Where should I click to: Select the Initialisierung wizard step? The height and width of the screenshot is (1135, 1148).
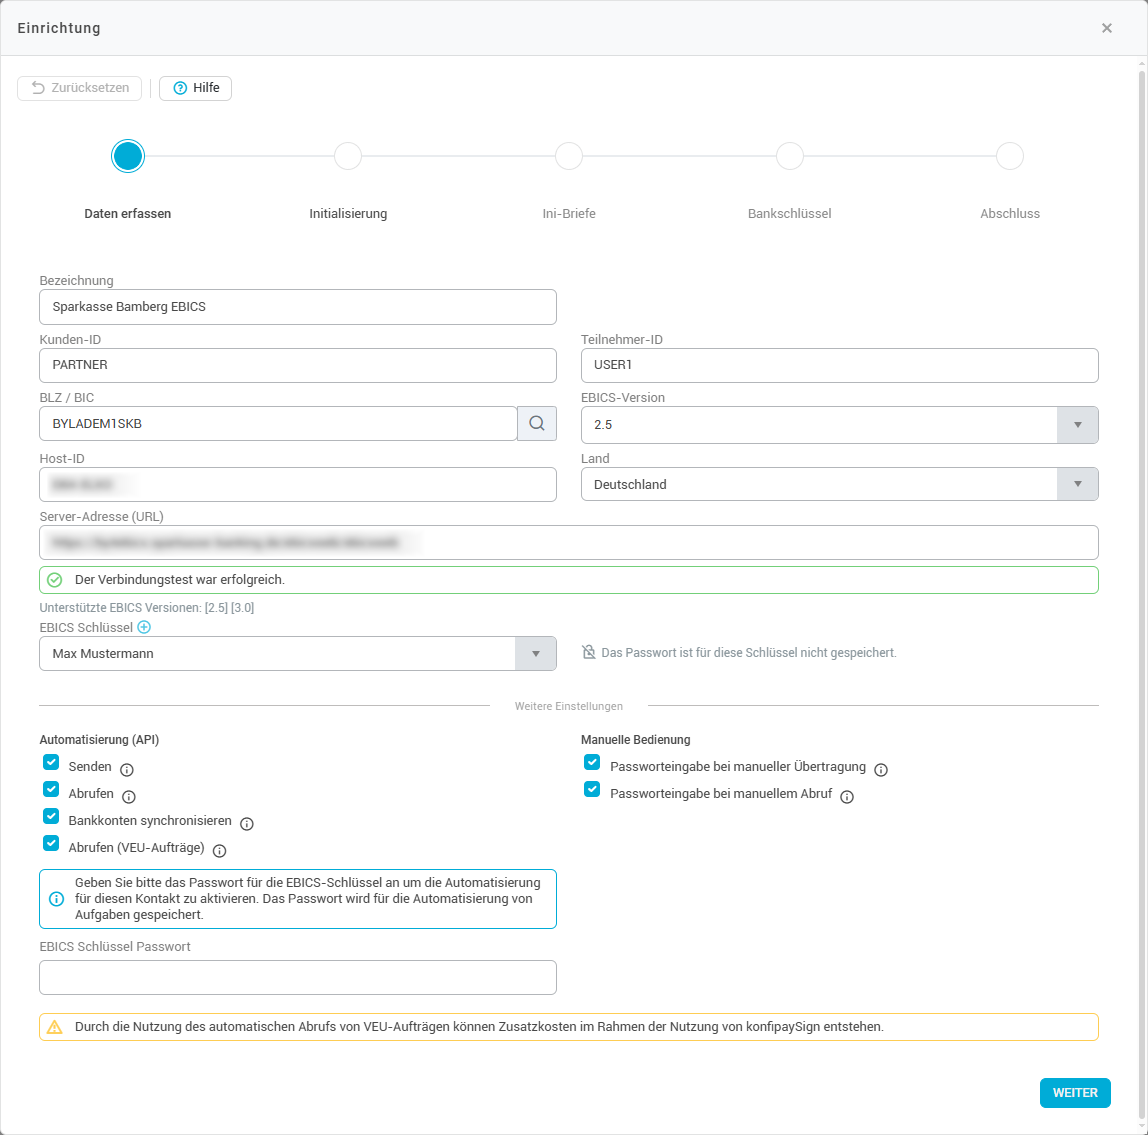point(348,157)
